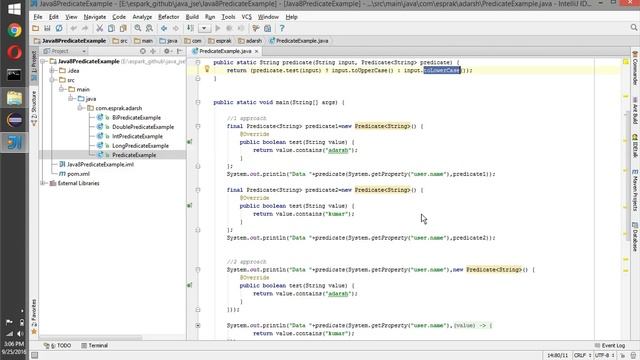Open the Navigate menu
Viewport: 640px width, 360px height.
click(x=95, y=17)
